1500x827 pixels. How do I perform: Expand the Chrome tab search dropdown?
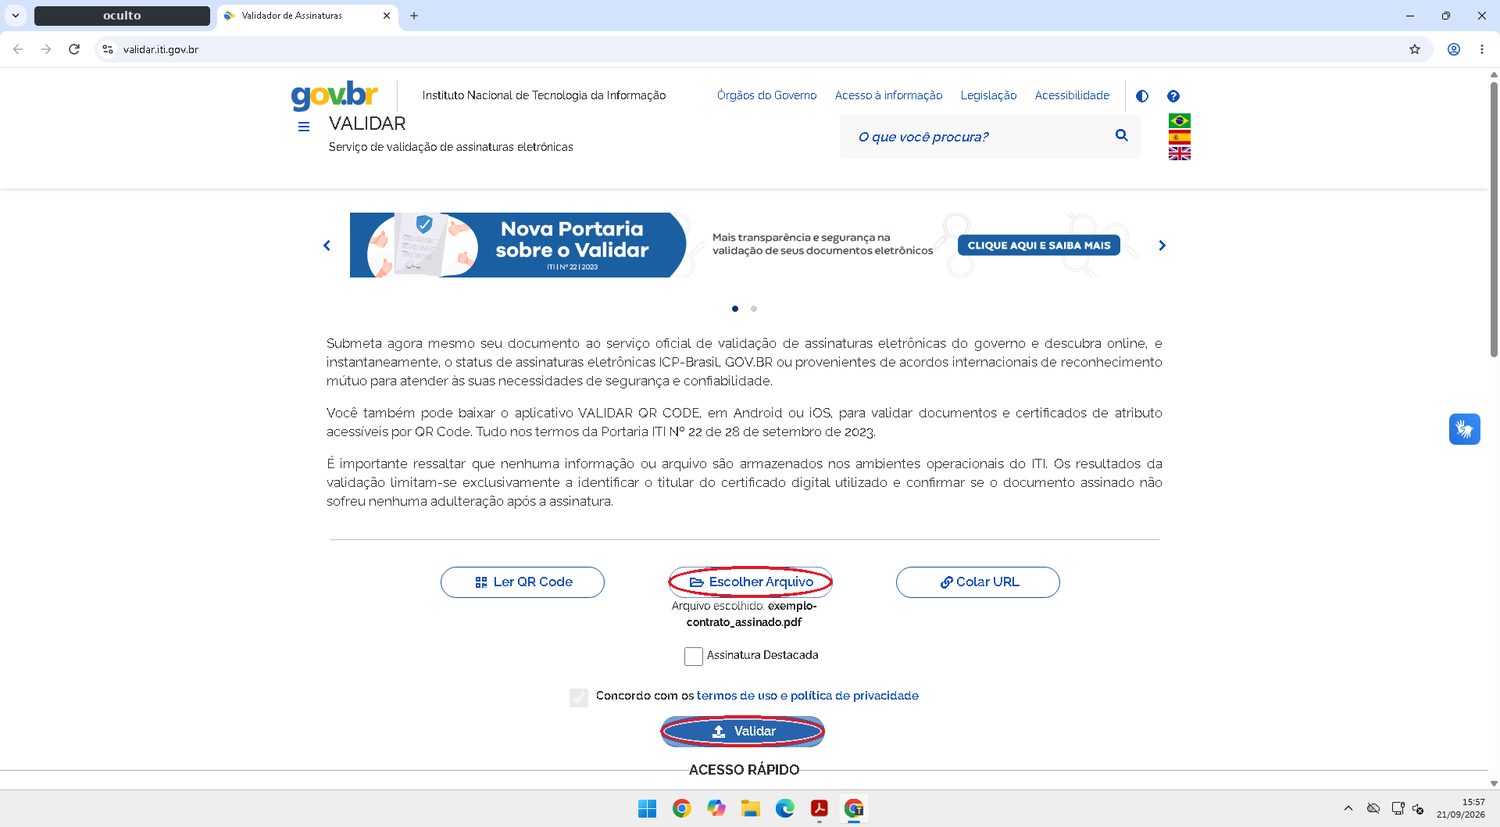(x=15, y=16)
